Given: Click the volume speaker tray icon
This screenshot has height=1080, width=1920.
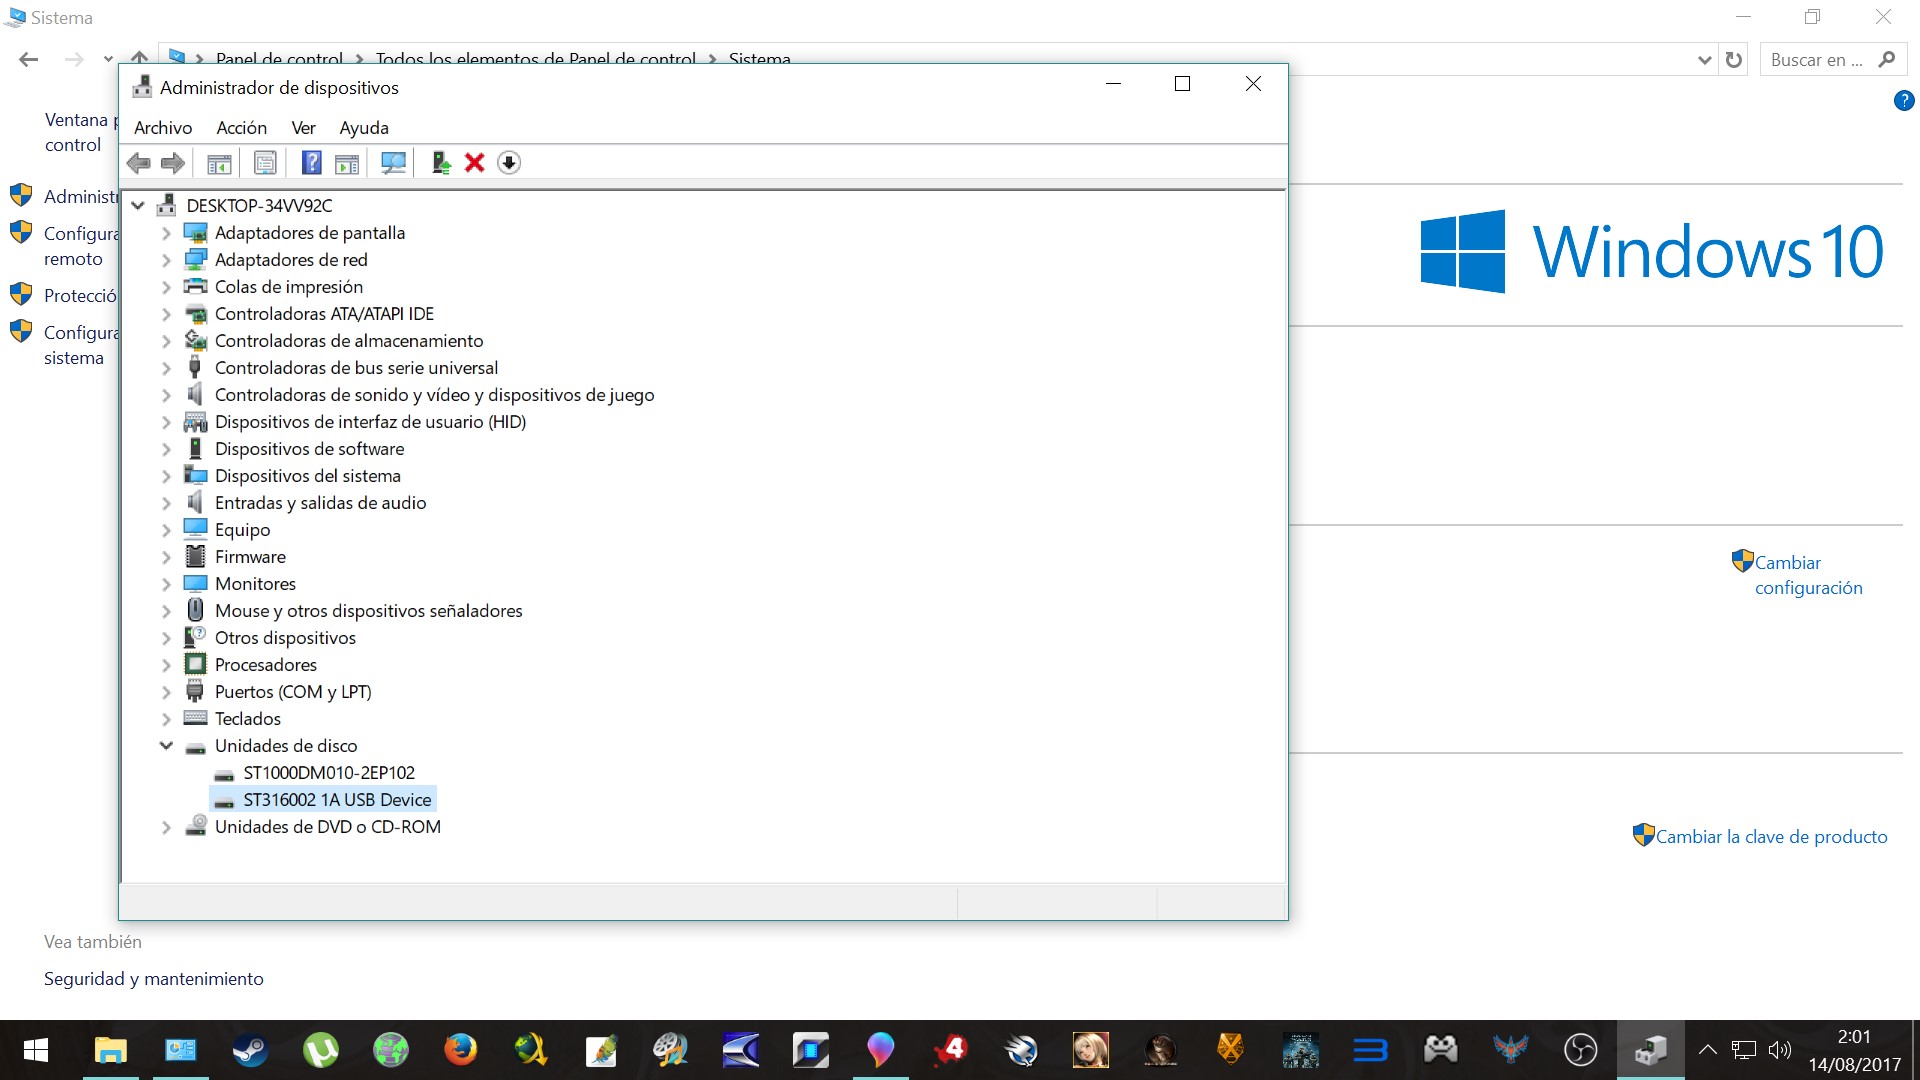Looking at the screenshot, I should click(1780, 1050).
